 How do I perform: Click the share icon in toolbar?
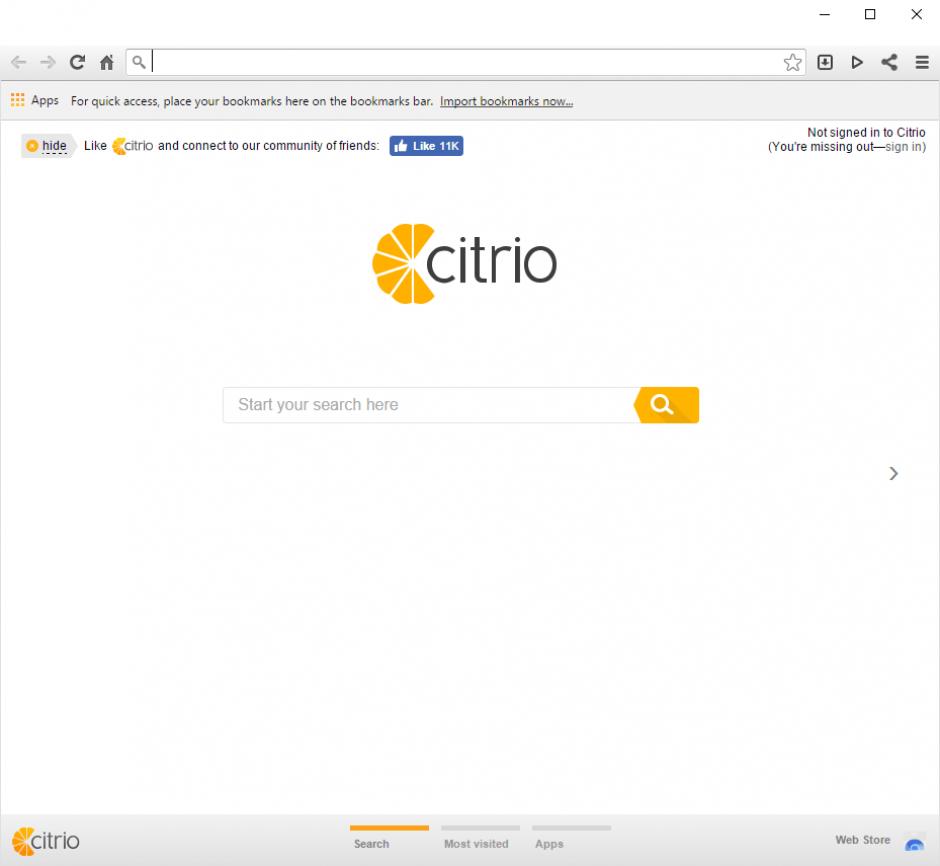pos(889,62)
